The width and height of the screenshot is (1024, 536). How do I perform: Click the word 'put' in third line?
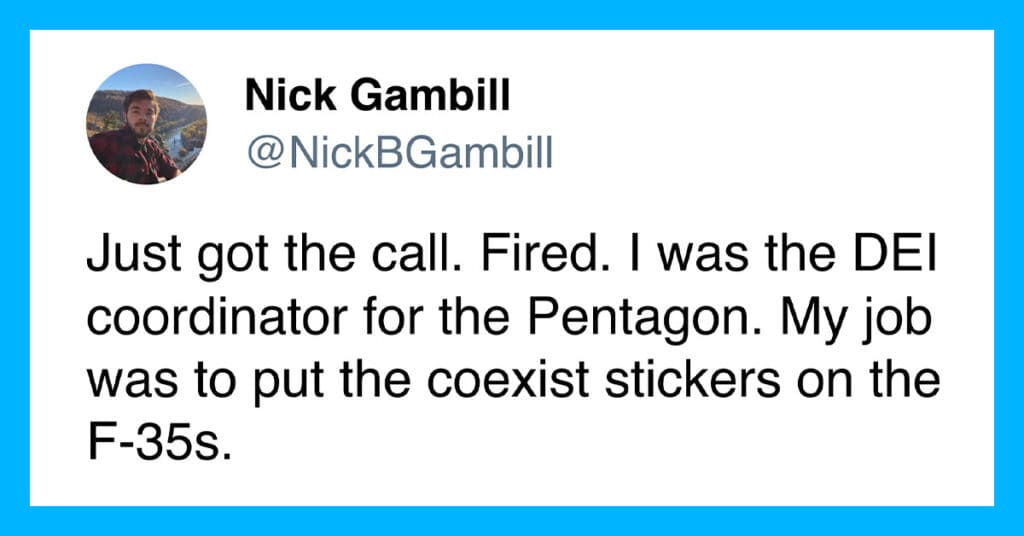[288, 383]
